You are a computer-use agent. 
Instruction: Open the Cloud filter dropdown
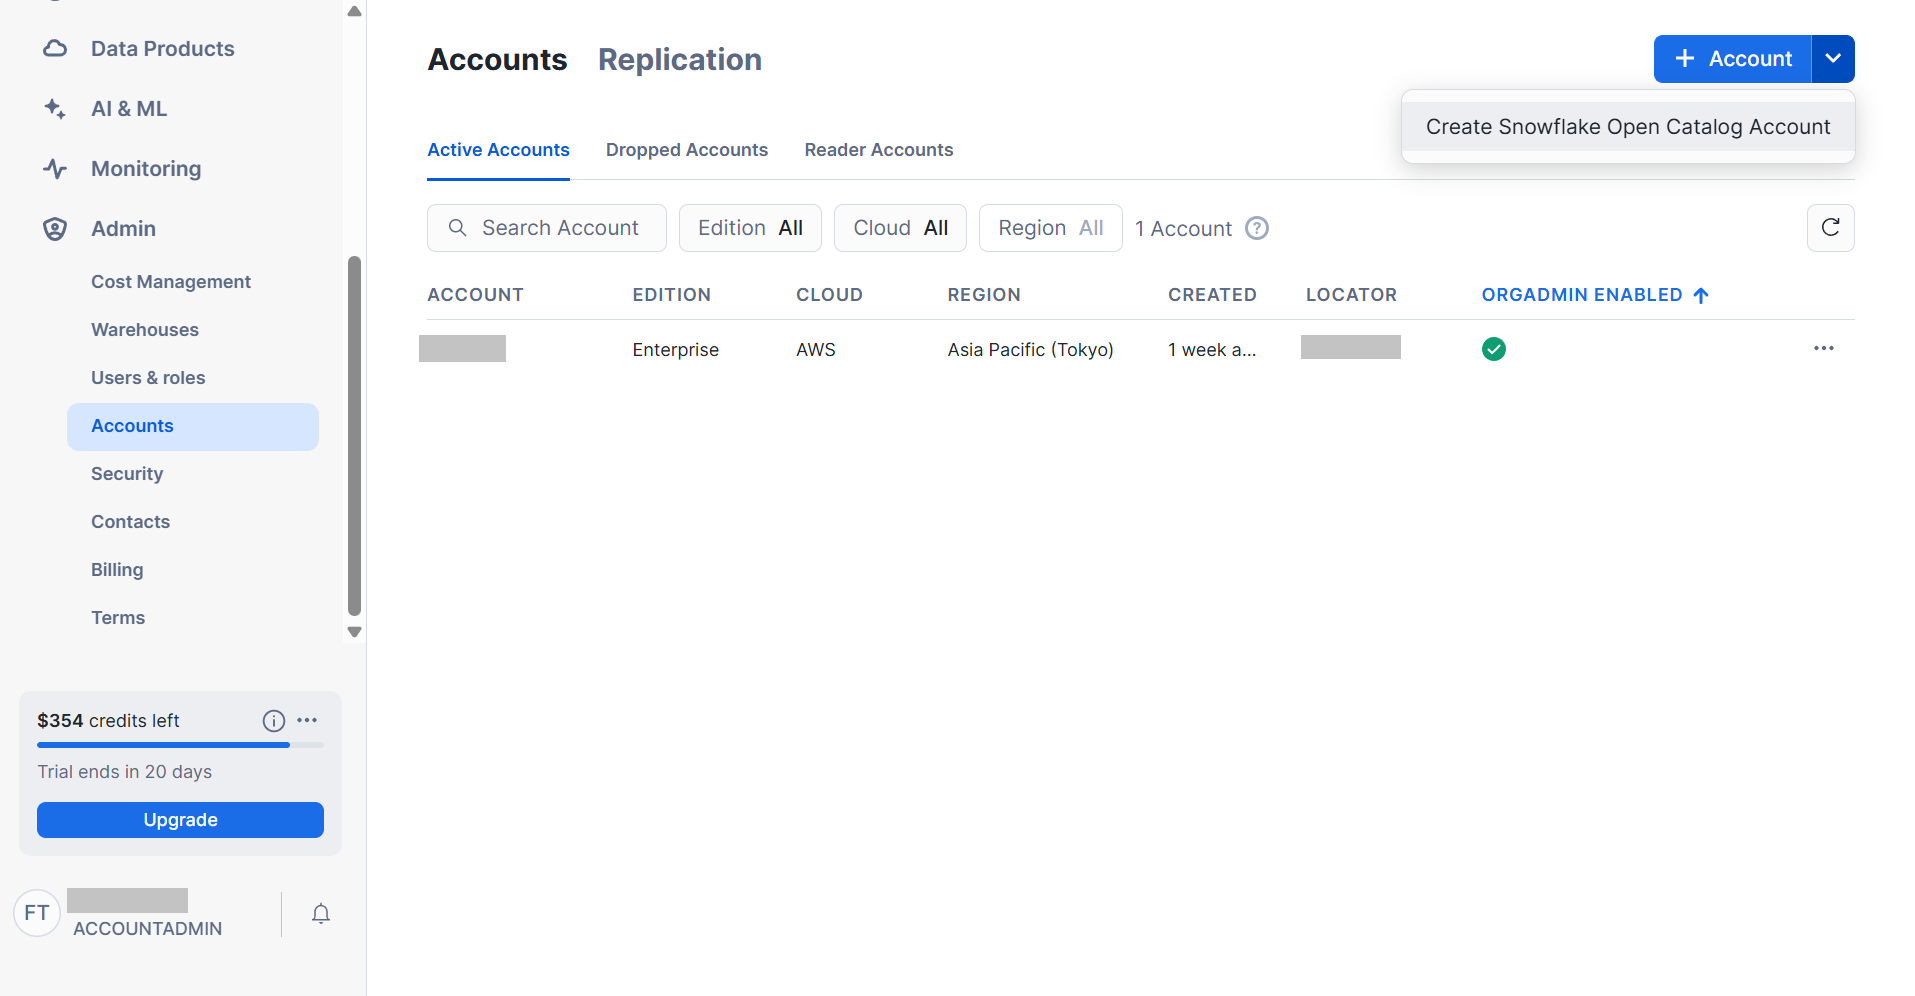coord(900,228)
